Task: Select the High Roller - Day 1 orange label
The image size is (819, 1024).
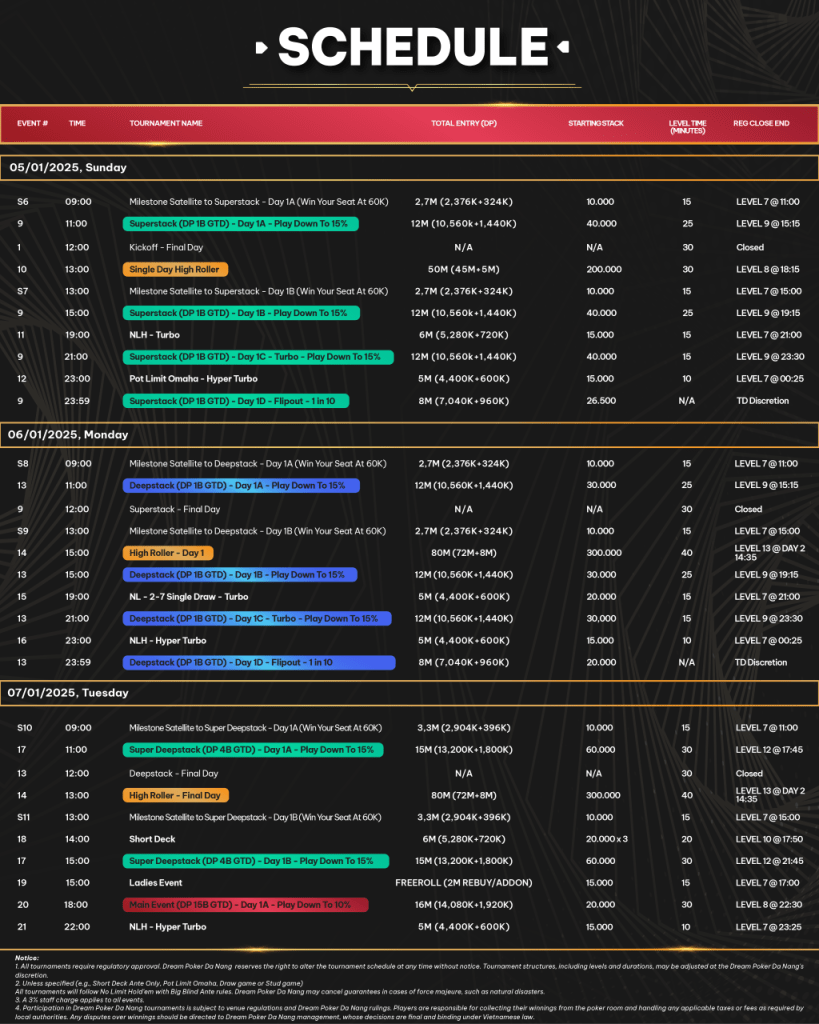Action: coord(168,552)
